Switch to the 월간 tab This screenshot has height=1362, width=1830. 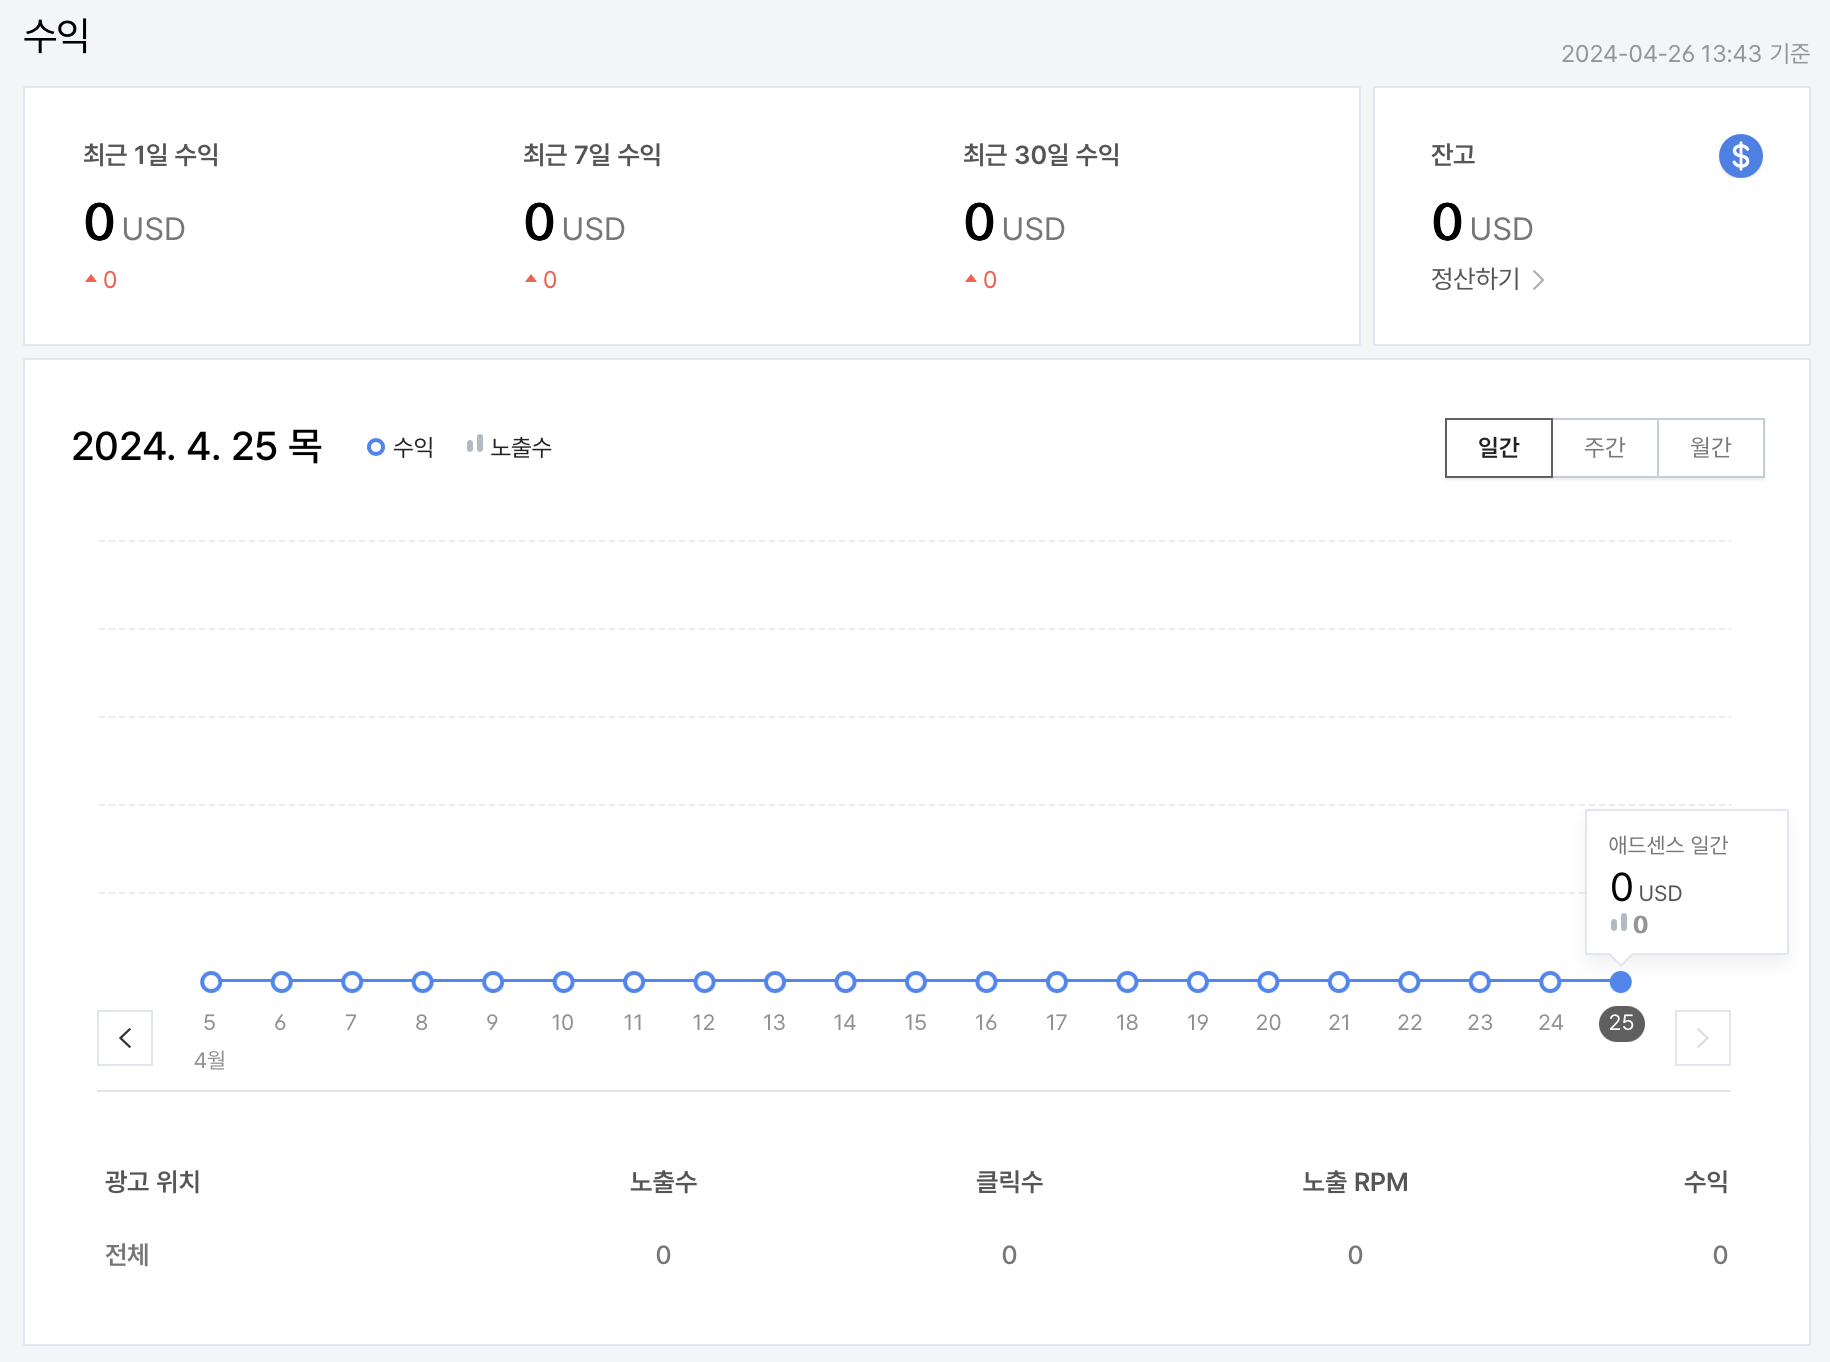(1711, 448)
